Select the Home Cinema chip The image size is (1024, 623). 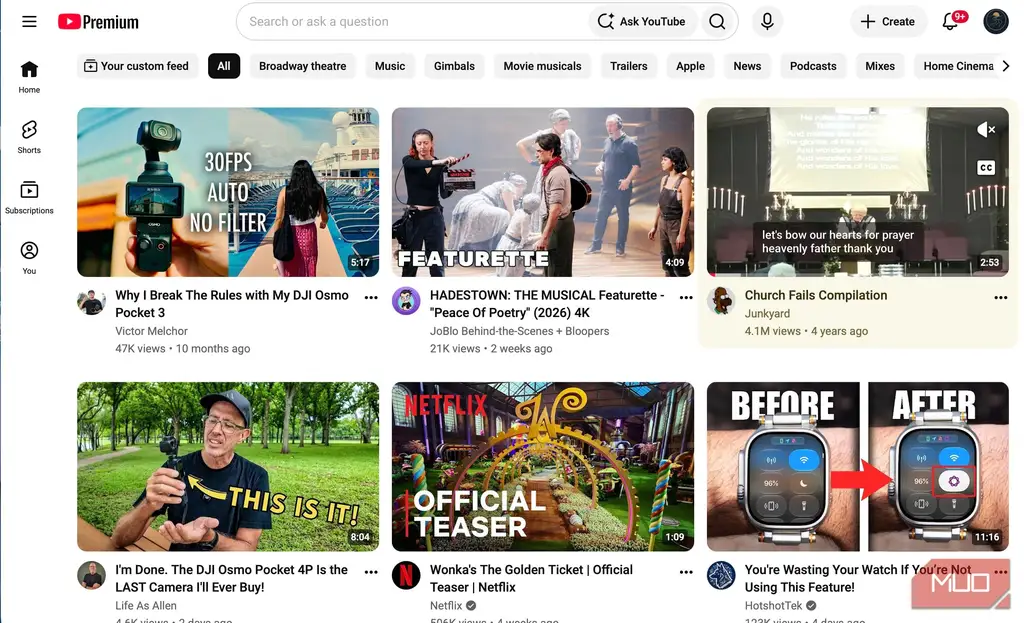[957, 66]
